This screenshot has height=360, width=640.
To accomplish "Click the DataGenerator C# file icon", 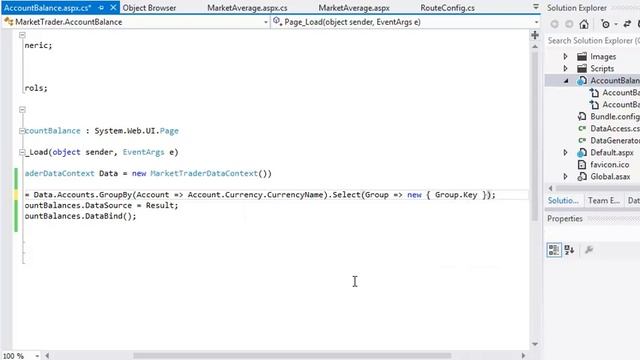I will (x=582, y=140).
